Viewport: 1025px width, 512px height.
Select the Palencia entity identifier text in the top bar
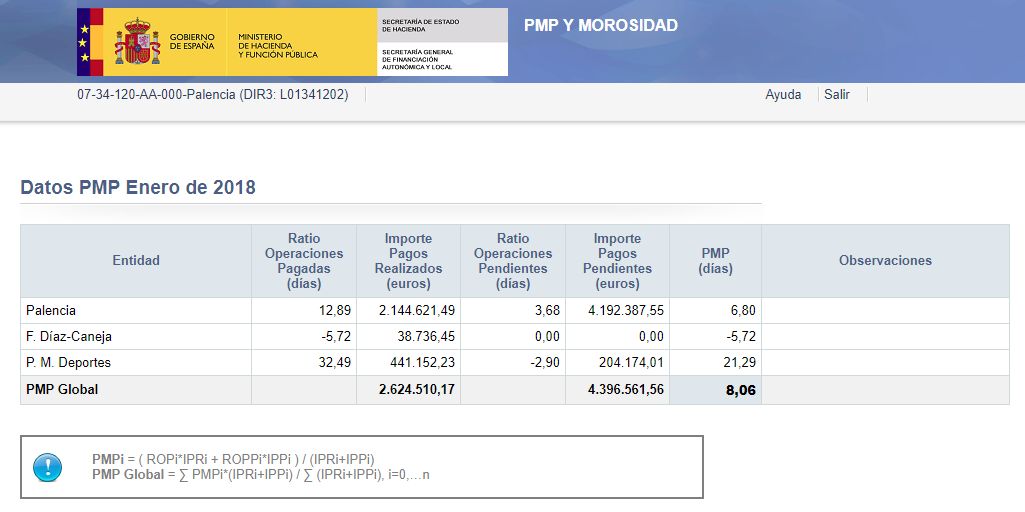tap(212, 94)
